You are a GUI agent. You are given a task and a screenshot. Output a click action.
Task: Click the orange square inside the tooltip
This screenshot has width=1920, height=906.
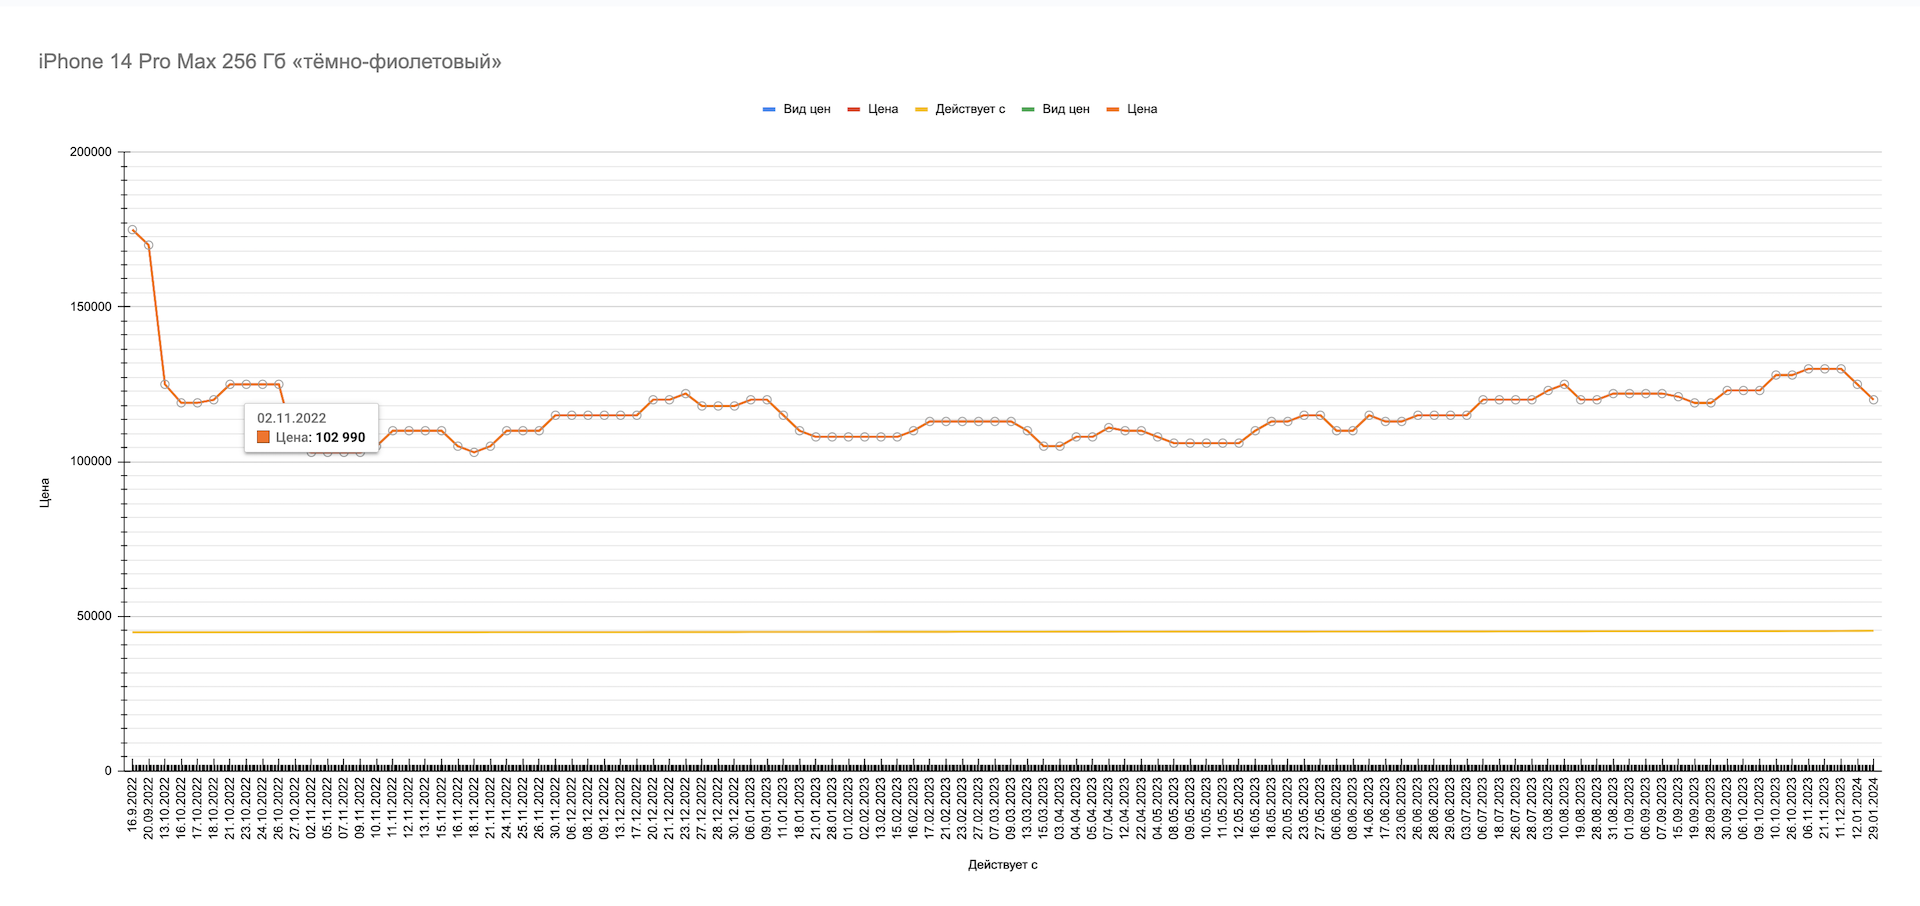coord(264,437)
